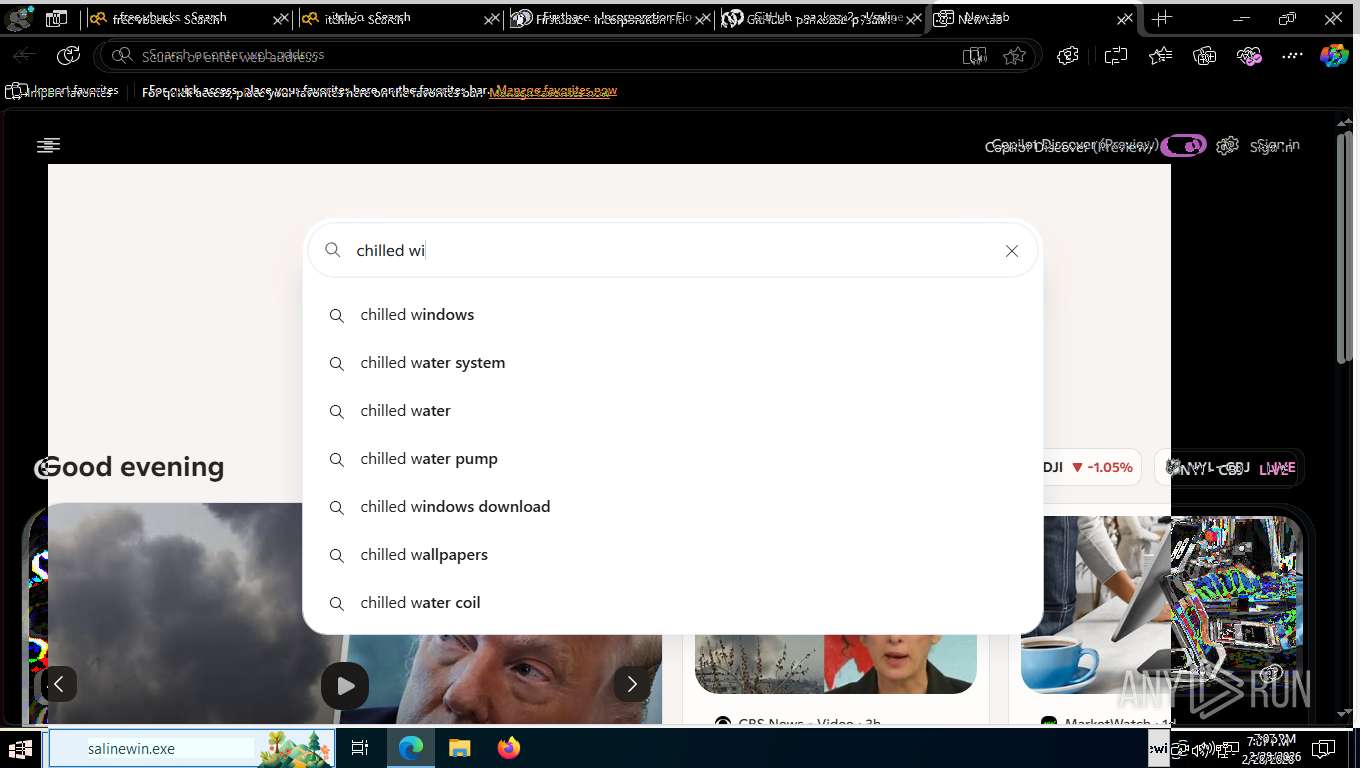Open the Copilot sidebar icon
The image size is (1360, 768).
coord(1334,56)
